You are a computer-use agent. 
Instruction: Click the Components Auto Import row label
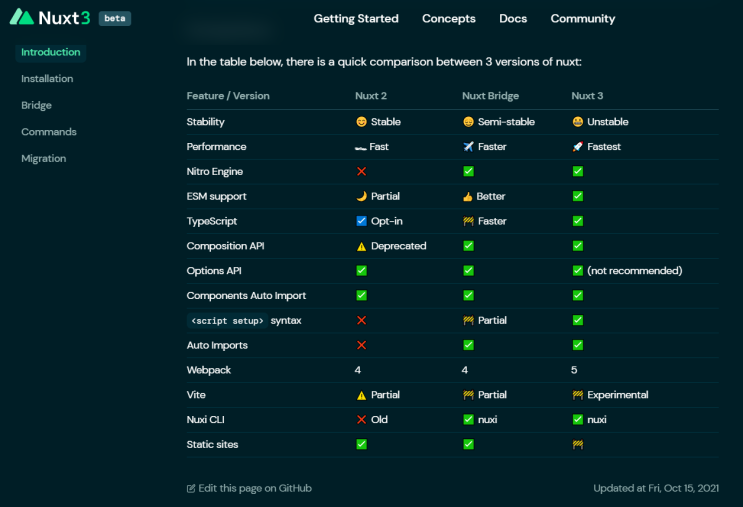click(246, 295)
